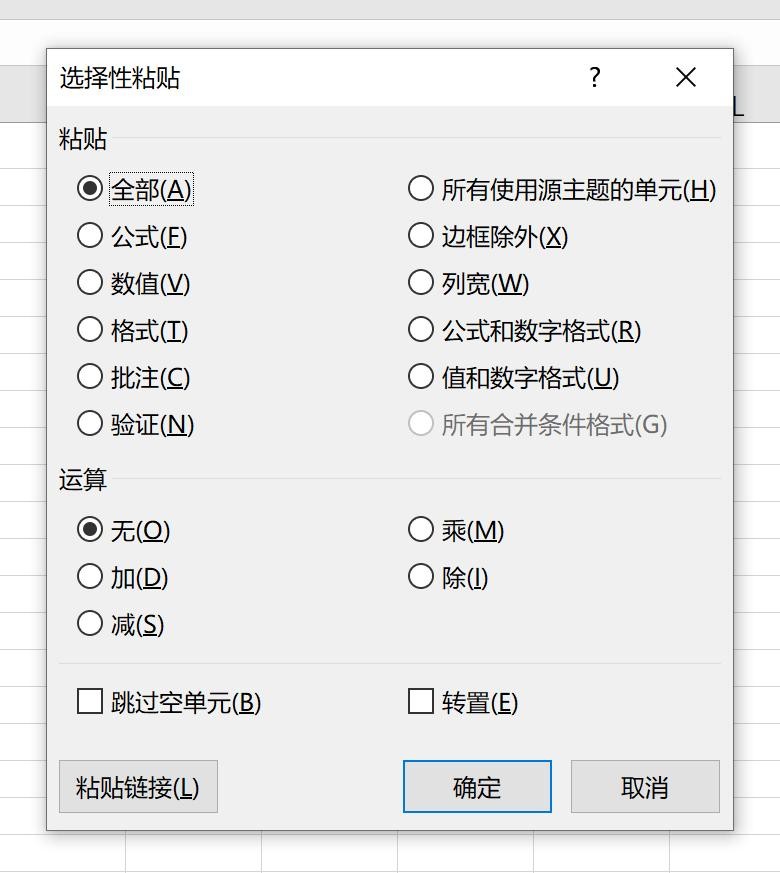The width and height of the screenshot is (780, 873).
Task: Confirm with the 确定 button
Action: (x=477, y=787)
